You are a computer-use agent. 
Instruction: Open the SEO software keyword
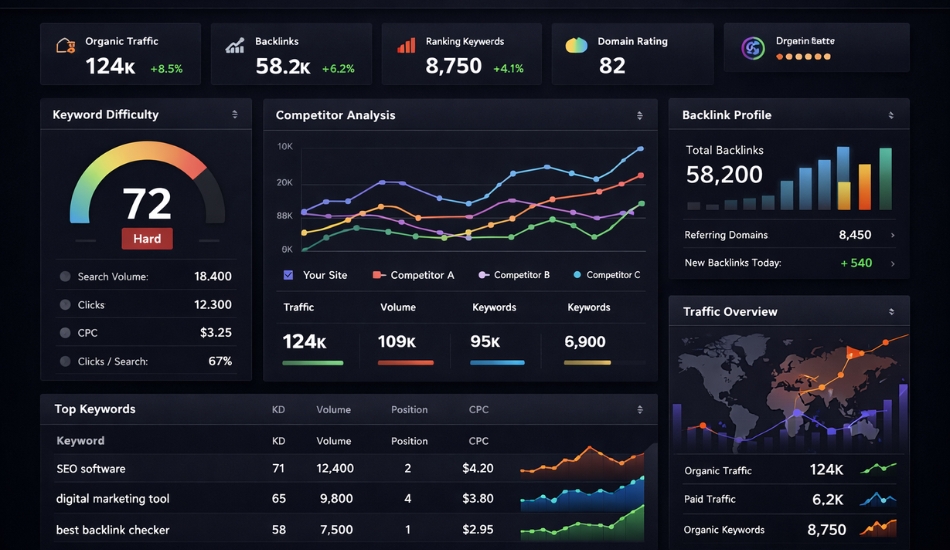pos(91,468)
